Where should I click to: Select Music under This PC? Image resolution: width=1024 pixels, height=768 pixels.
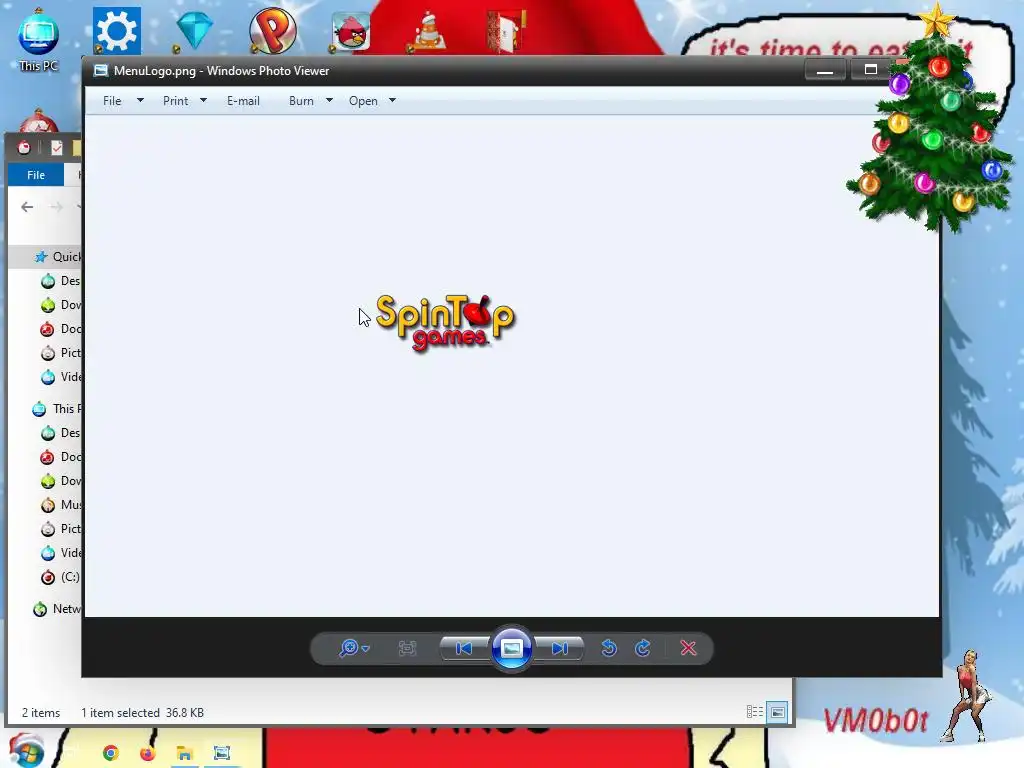[60, 505]
